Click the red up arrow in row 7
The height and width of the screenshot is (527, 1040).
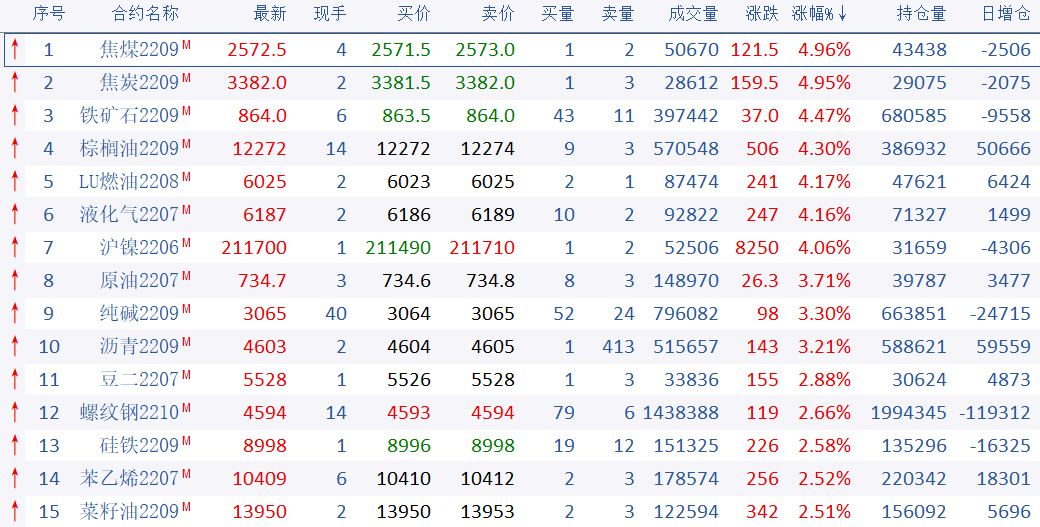tap(14, 248)
